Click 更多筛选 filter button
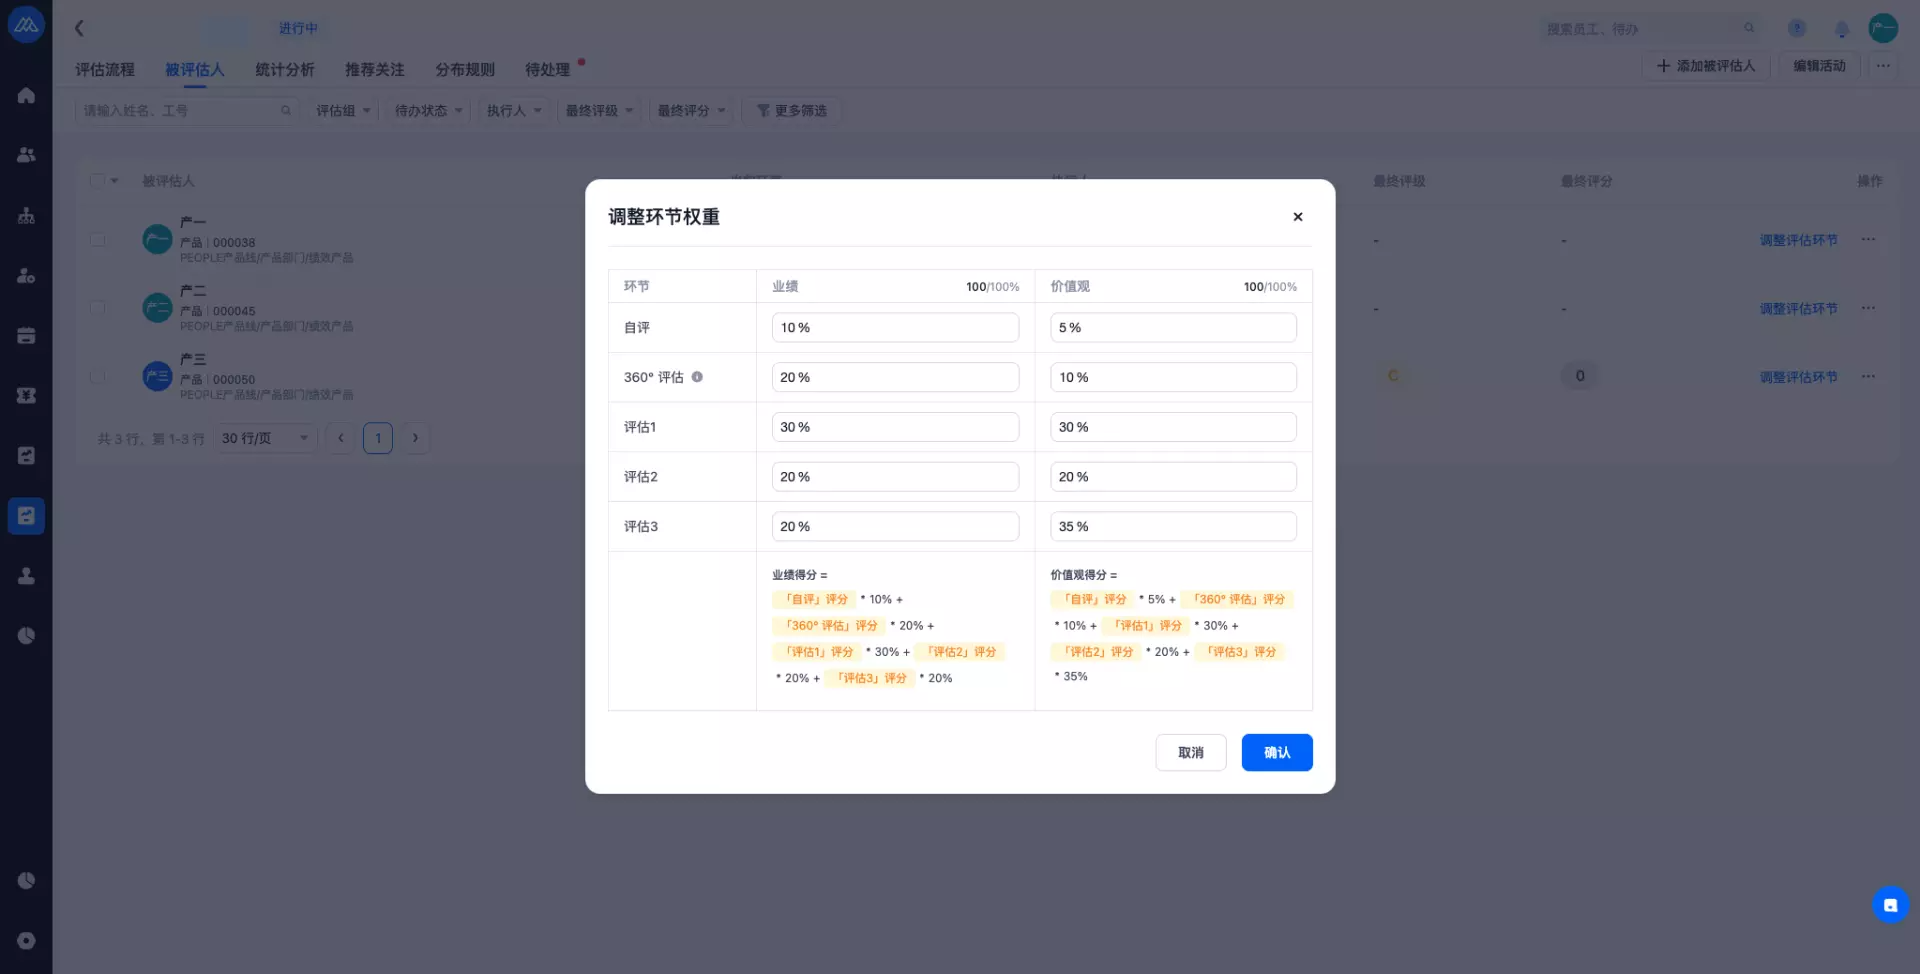 791,111
